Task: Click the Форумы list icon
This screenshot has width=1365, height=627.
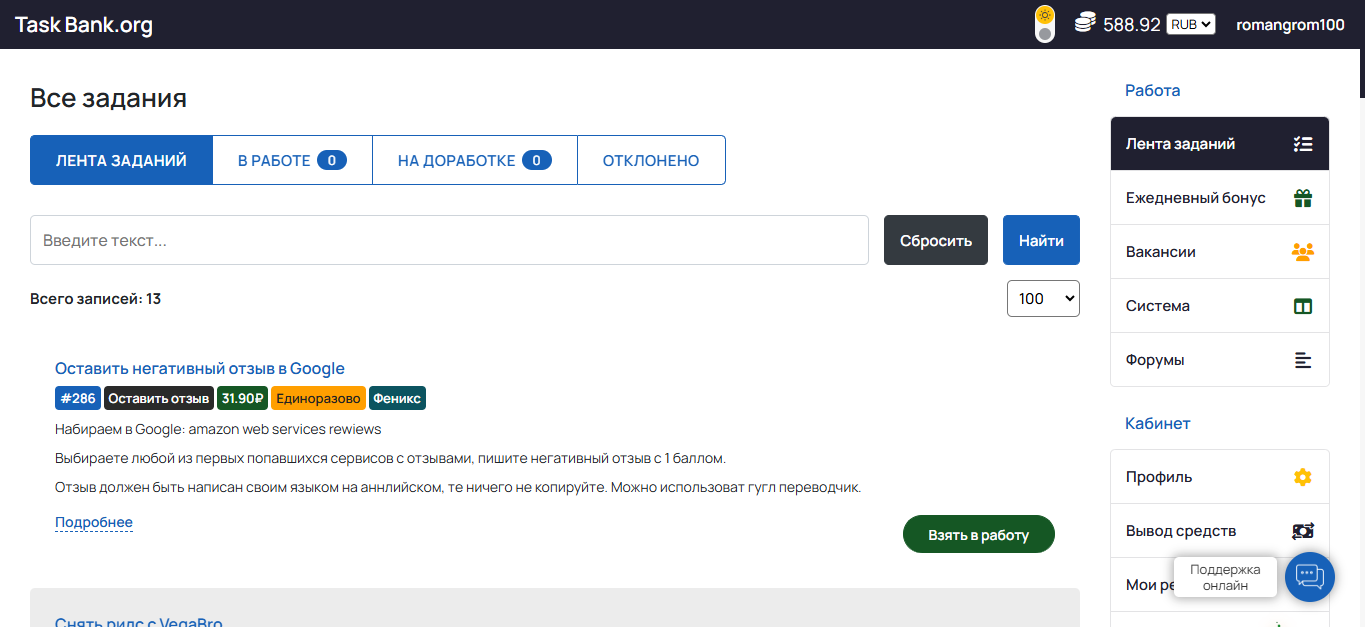Action: pos(1302,360)
